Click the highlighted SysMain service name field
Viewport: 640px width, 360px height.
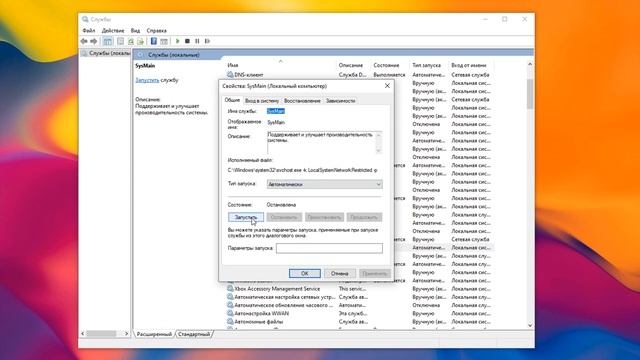(x=276, y=111)
